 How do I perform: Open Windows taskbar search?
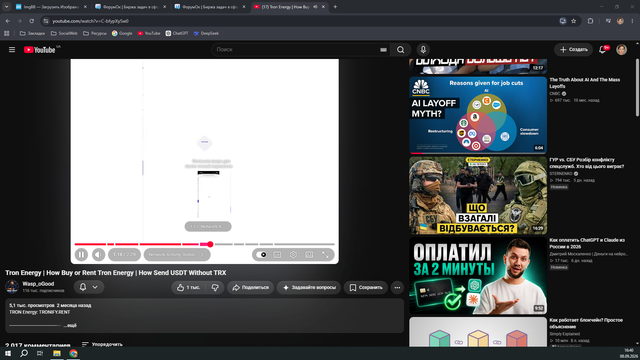click(24, 353)
